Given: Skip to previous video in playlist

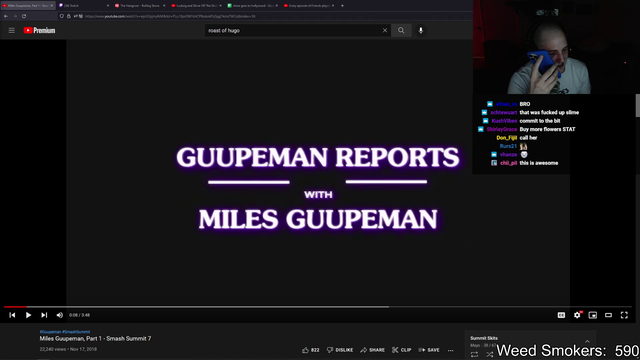Looking at the screenshot, I should [x=12, y=315].
